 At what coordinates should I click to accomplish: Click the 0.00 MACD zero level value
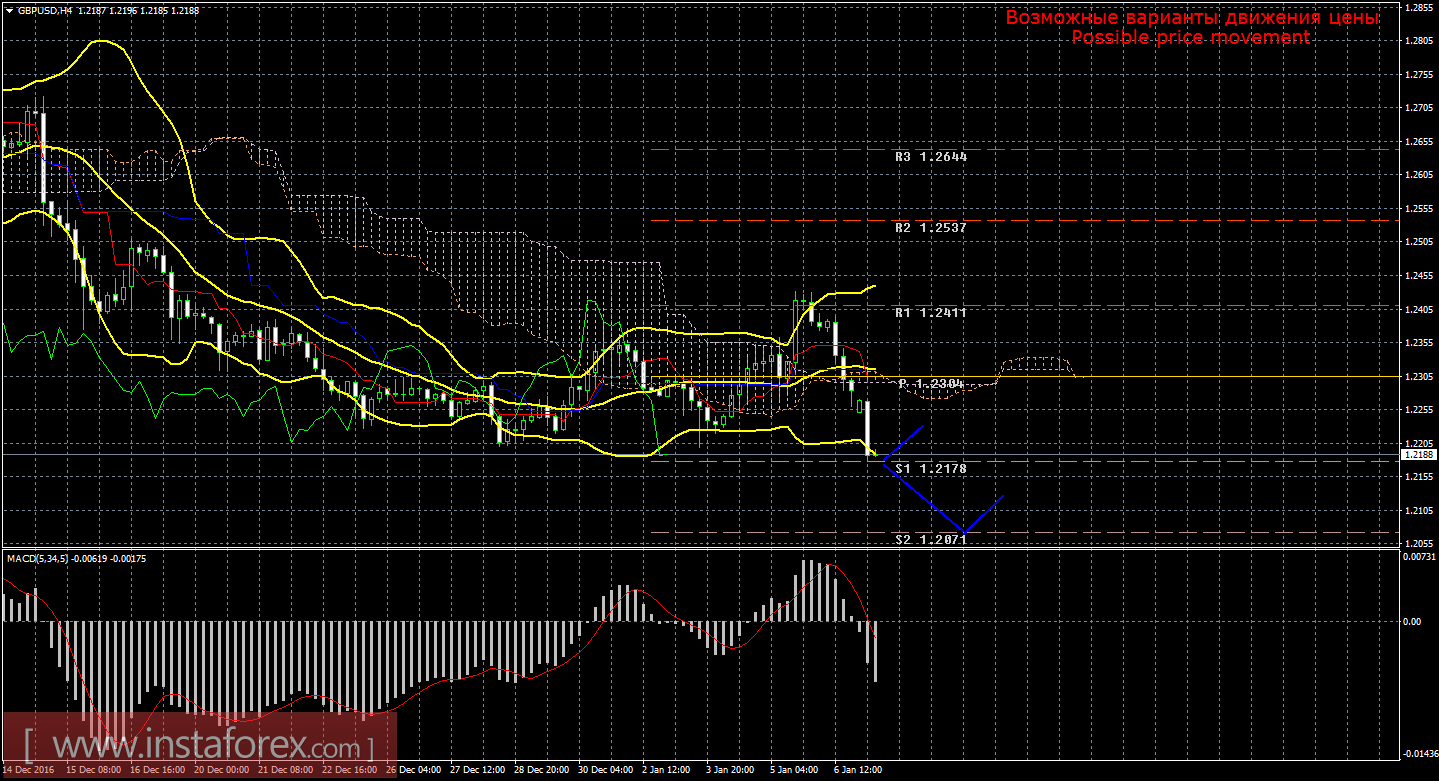(x=1414, y=622)
